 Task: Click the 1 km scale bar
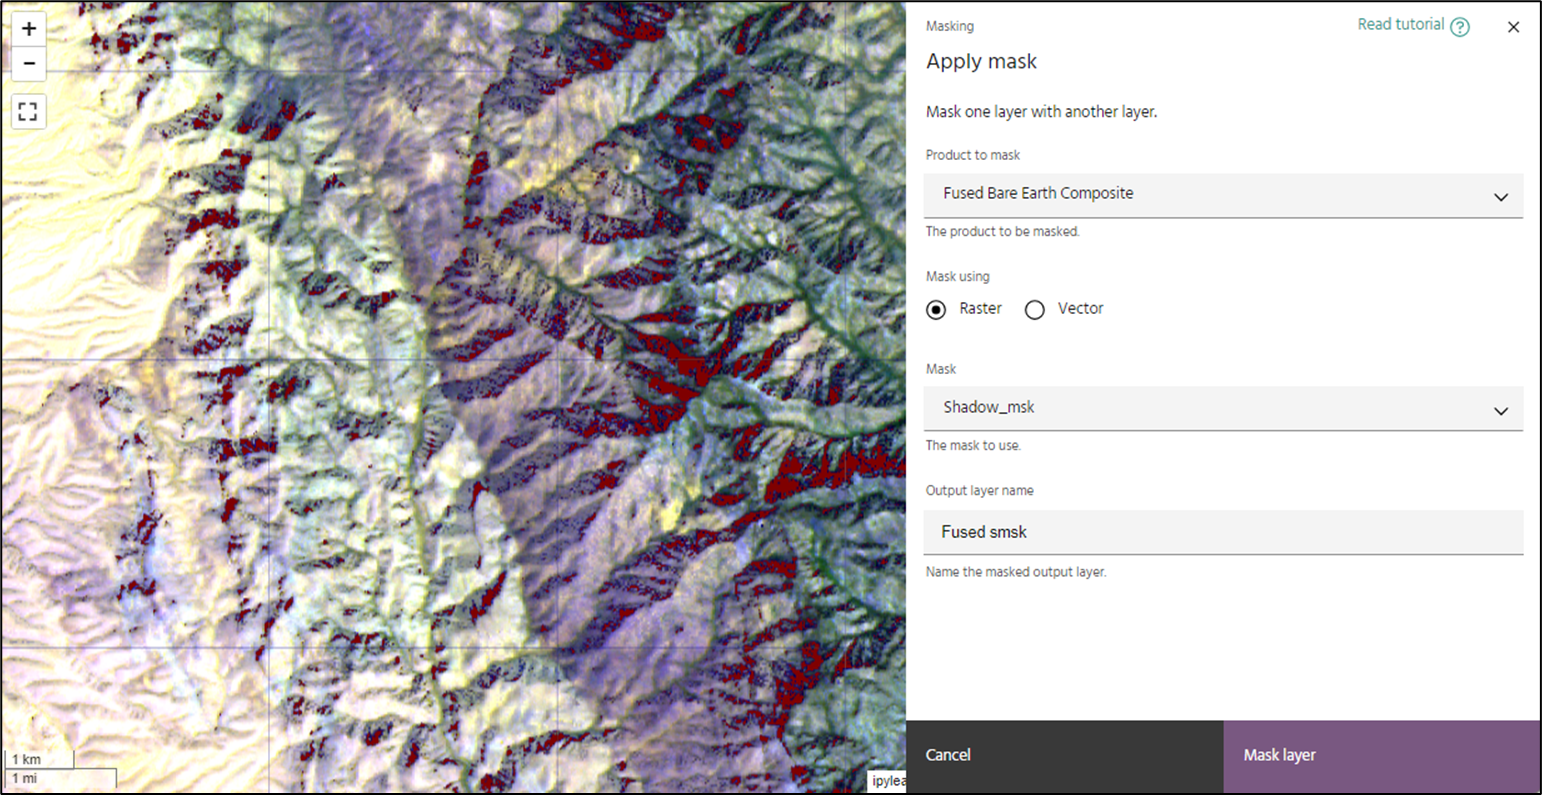pyautogui.click(x=40, y=760)
